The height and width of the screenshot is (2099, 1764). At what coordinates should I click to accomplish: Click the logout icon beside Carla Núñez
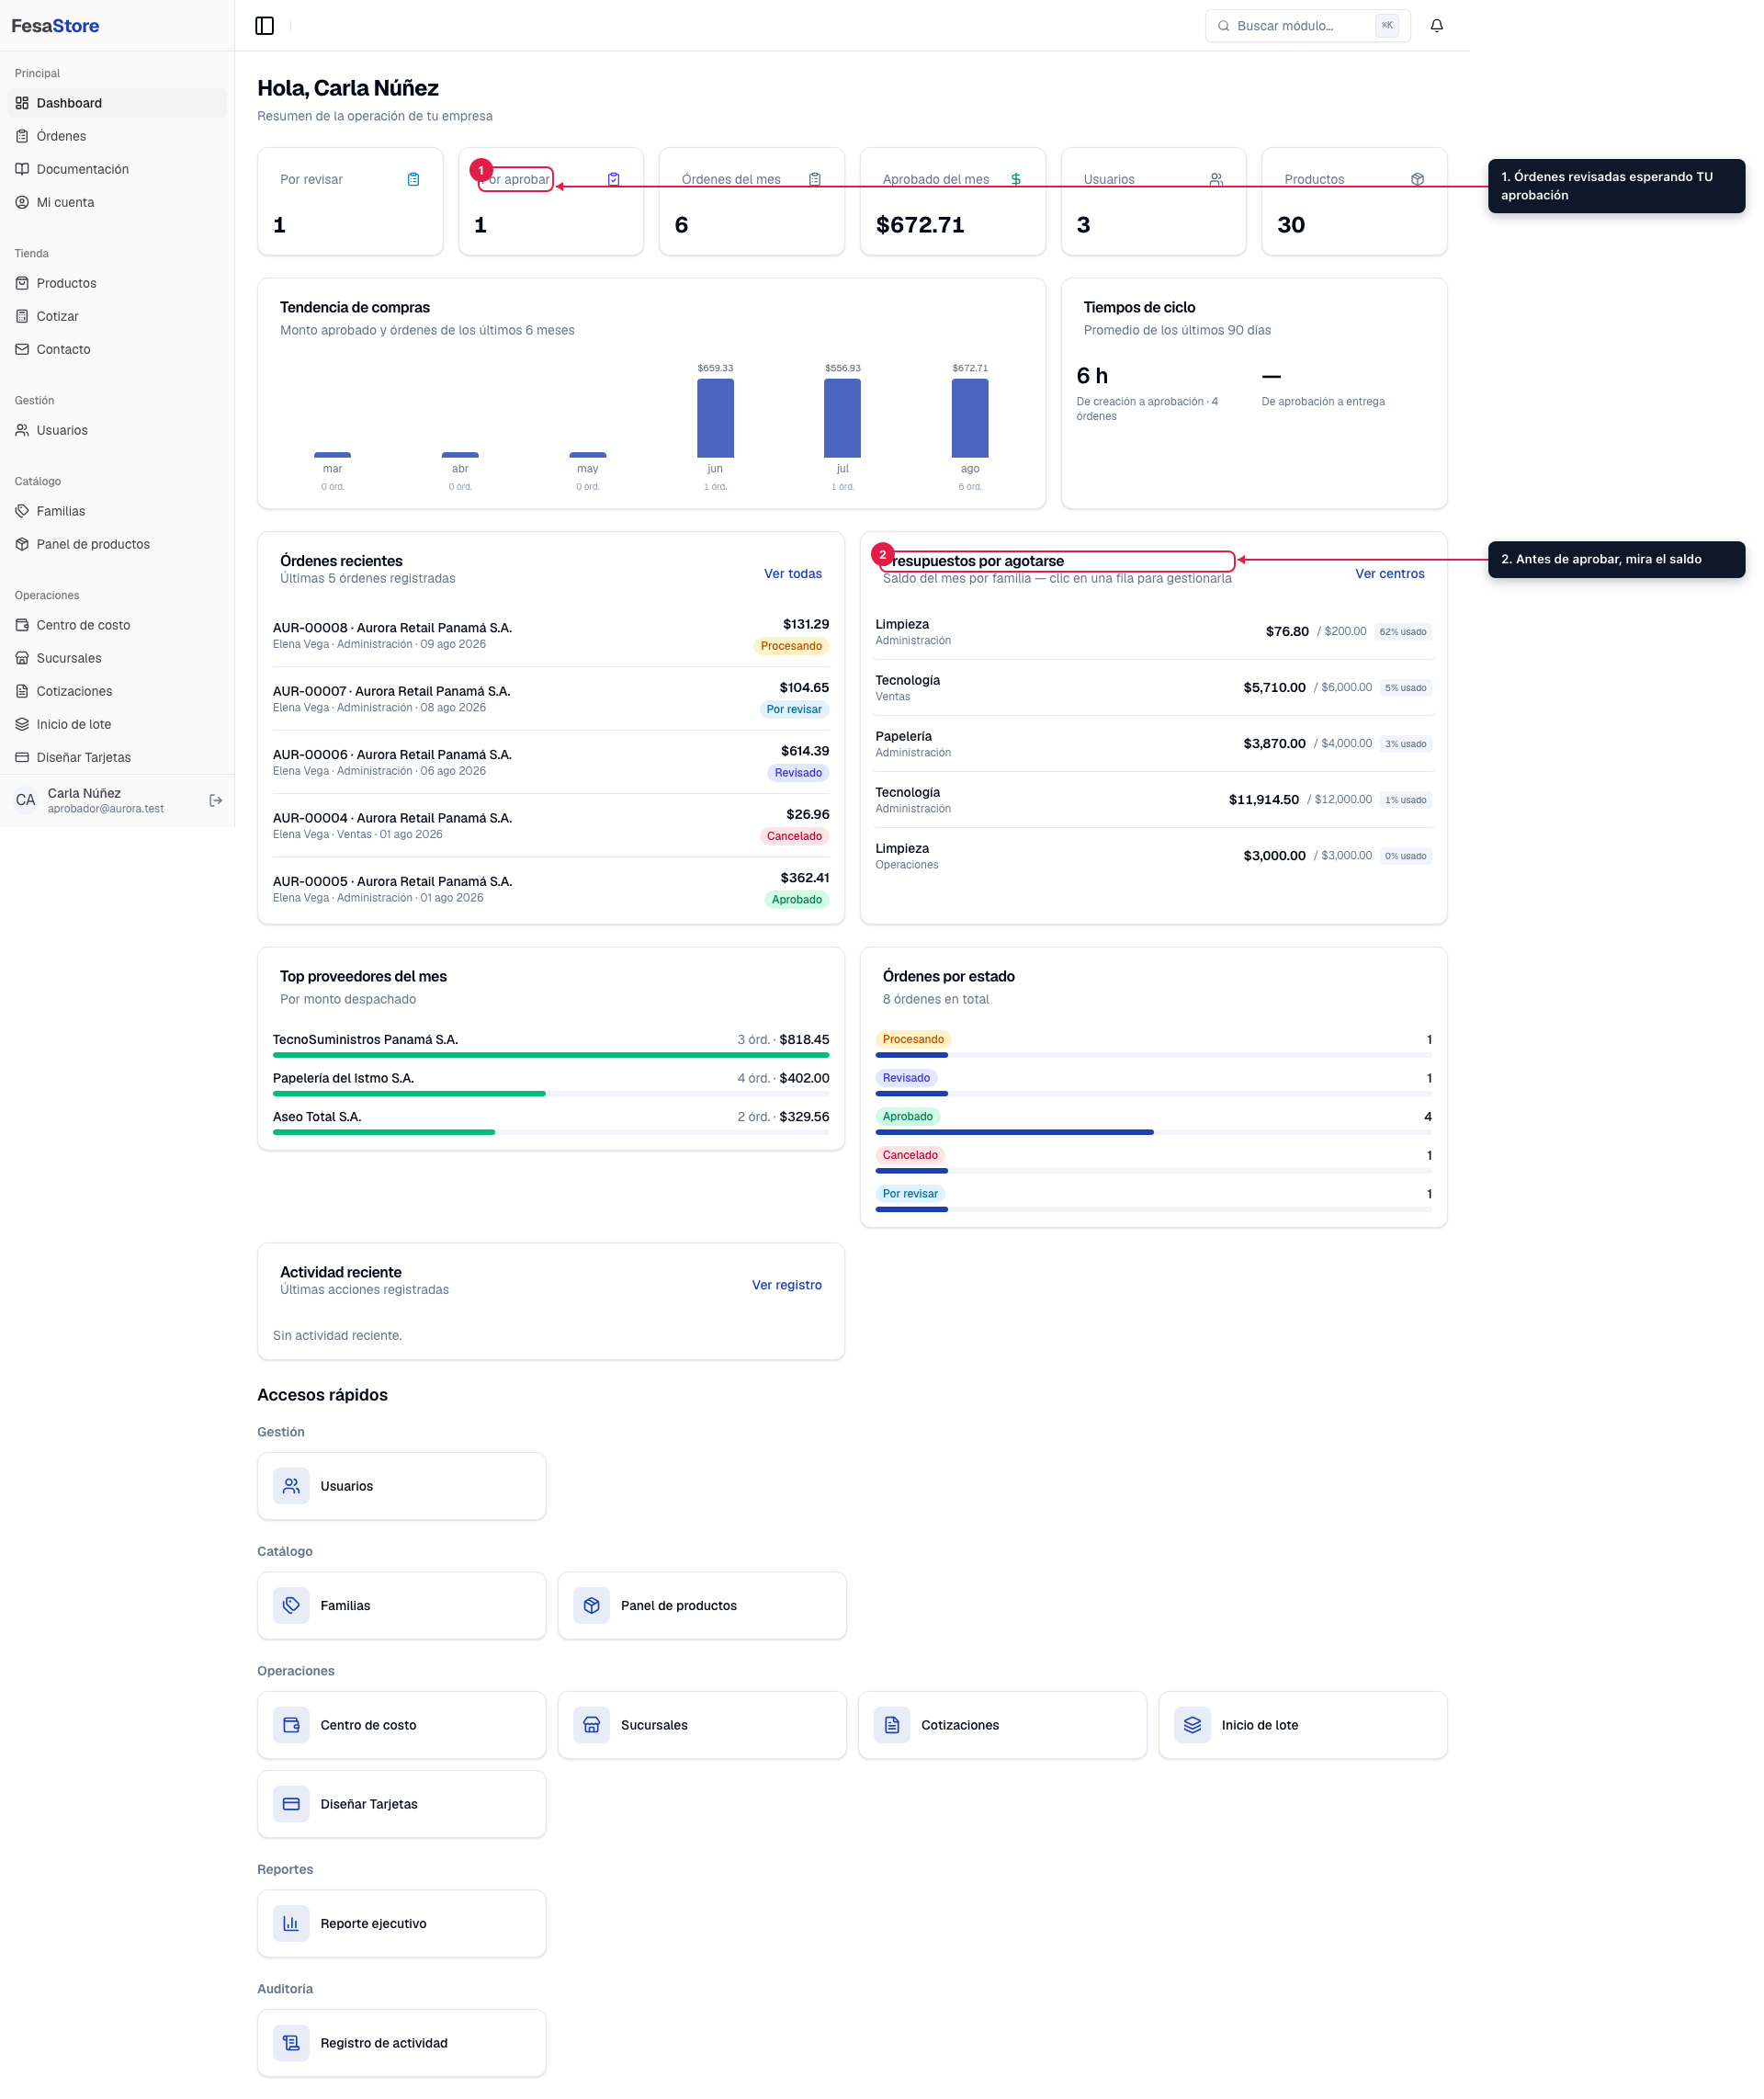215,800
